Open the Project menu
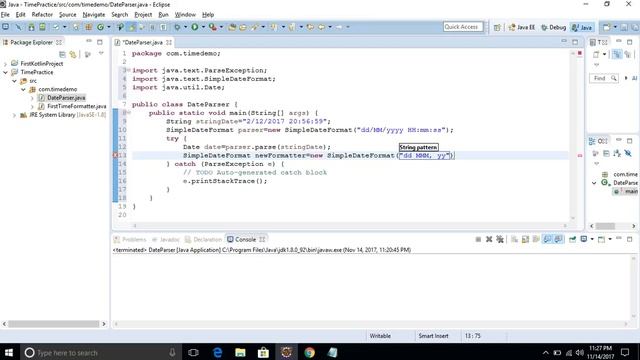640x360 pixels. 143,14
